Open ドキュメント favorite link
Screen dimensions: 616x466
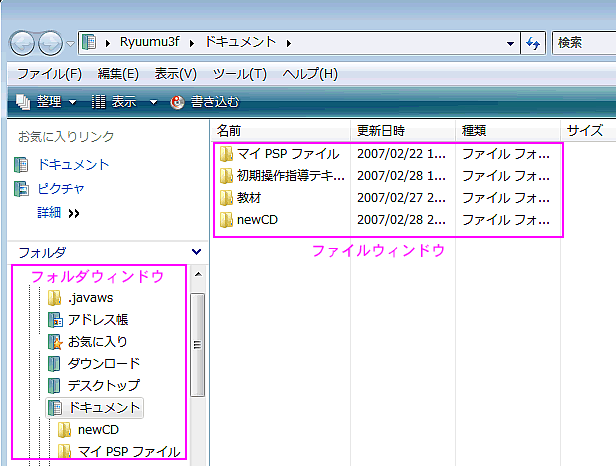pos(73,165)
